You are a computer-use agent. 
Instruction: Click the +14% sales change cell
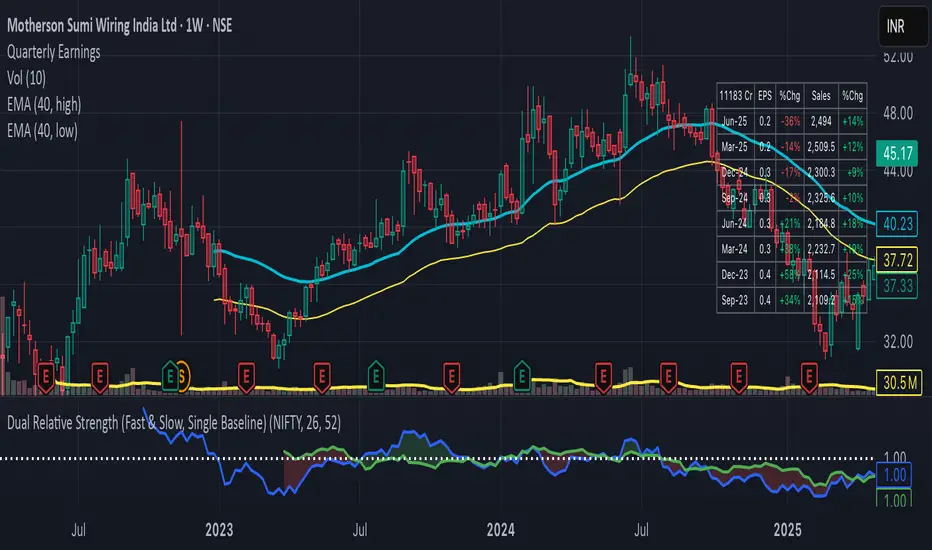tap(852, 121)
